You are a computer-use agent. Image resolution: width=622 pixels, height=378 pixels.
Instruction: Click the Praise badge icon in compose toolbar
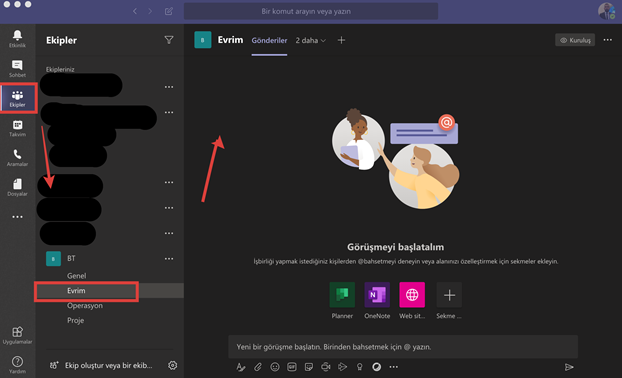pos(359,367)
